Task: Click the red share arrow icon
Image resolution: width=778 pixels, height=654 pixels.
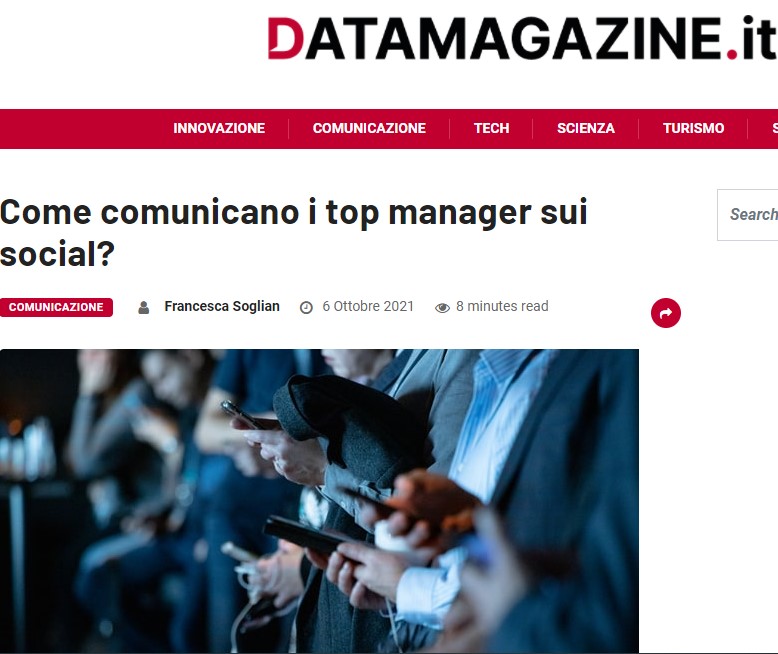Action: 665,313
